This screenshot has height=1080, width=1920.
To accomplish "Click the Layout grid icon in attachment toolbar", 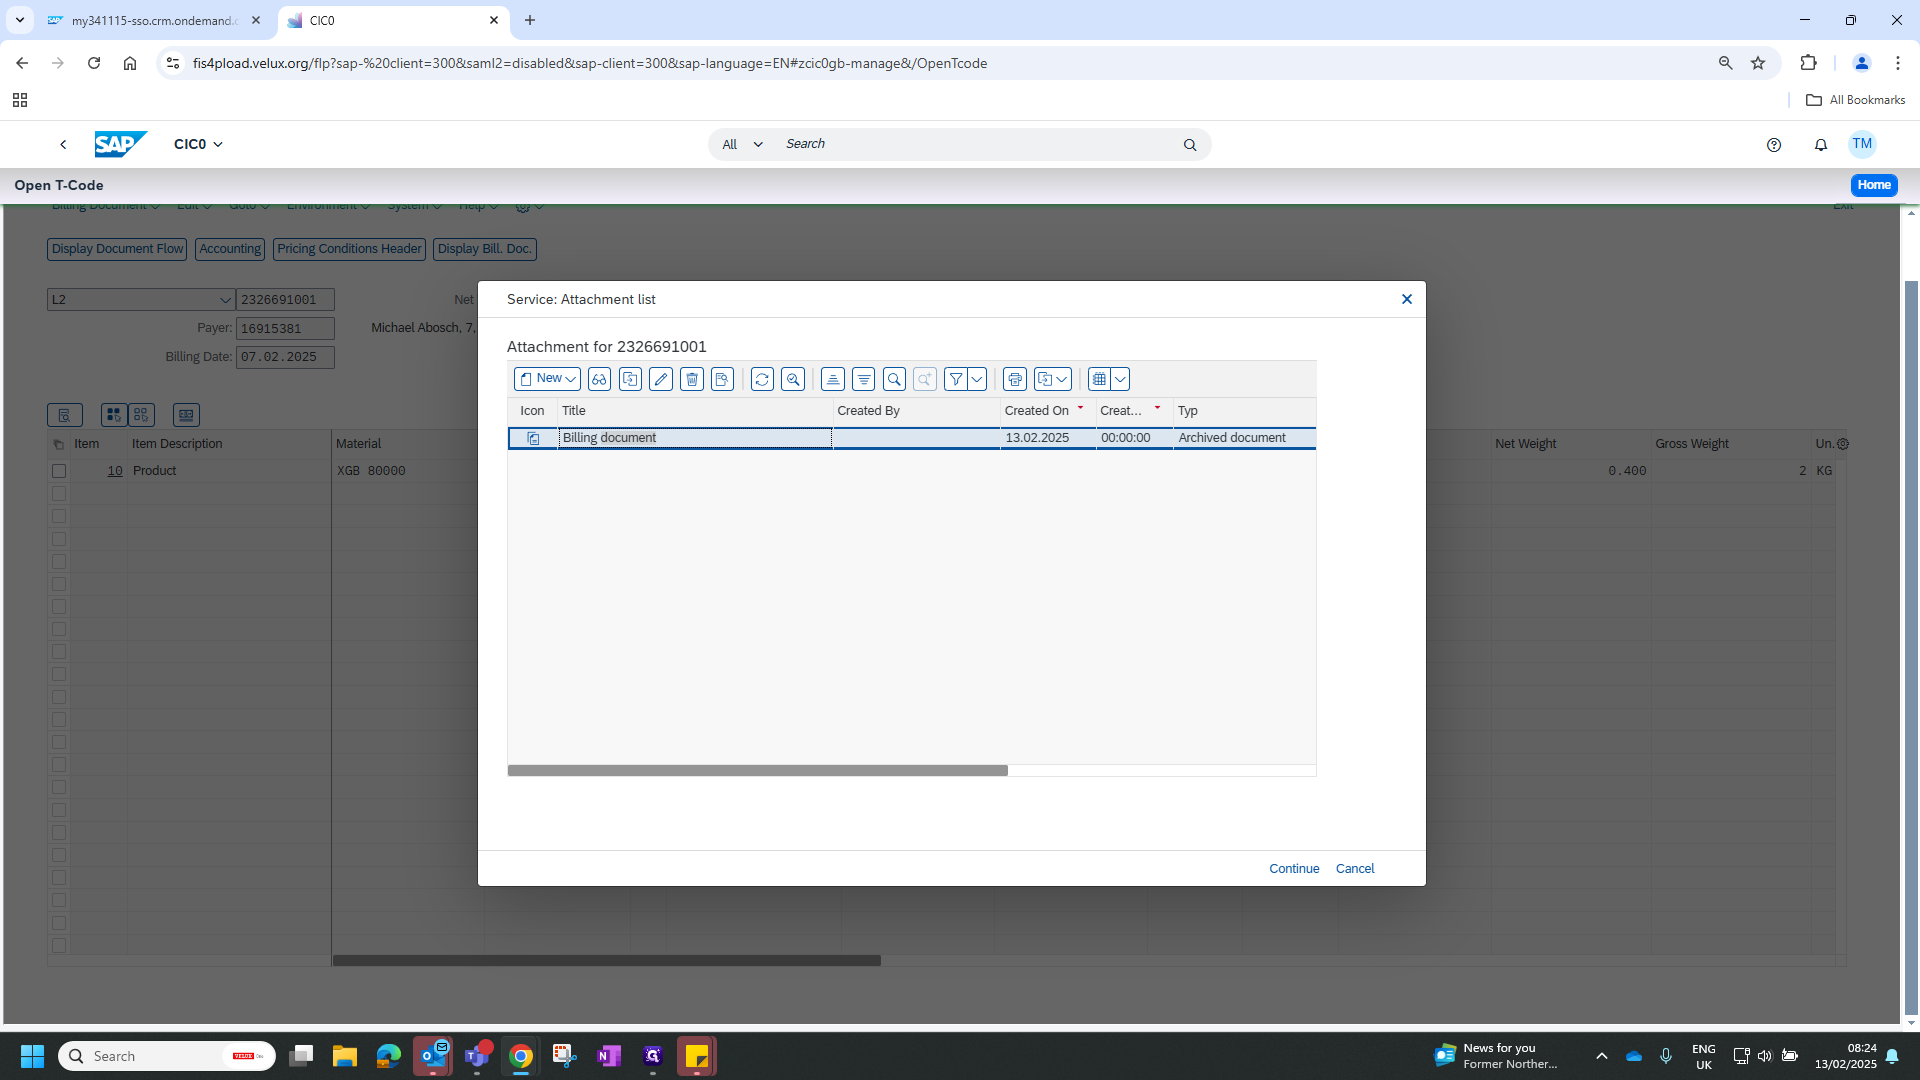I will pos(1100,379).
